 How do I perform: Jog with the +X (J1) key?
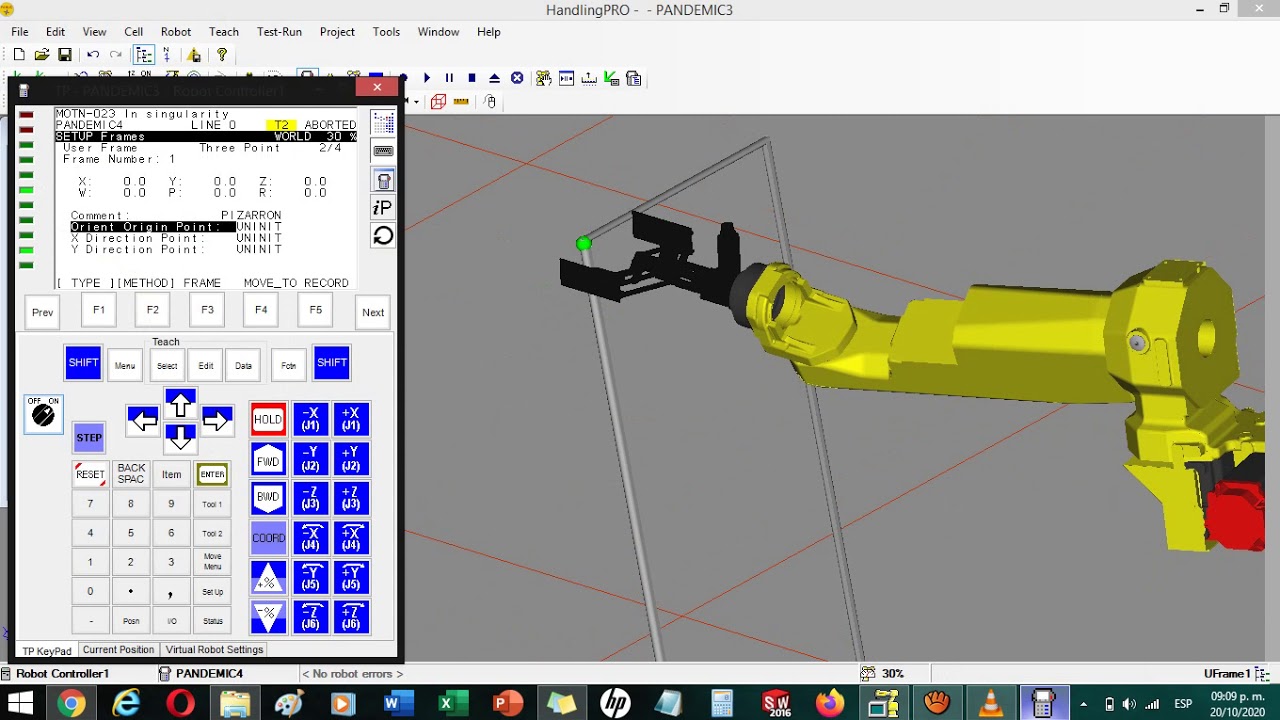click(x=351, y=420)
